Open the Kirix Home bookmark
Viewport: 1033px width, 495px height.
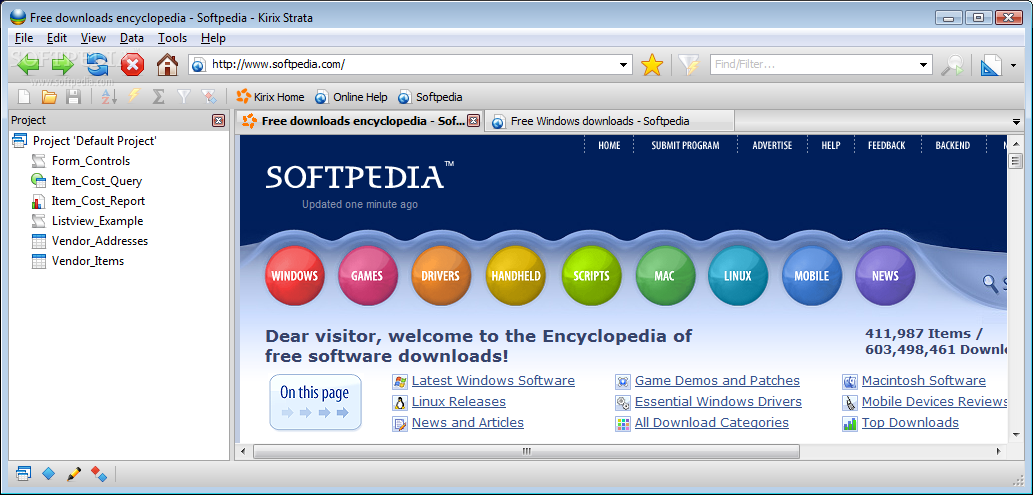coord(271,97)
